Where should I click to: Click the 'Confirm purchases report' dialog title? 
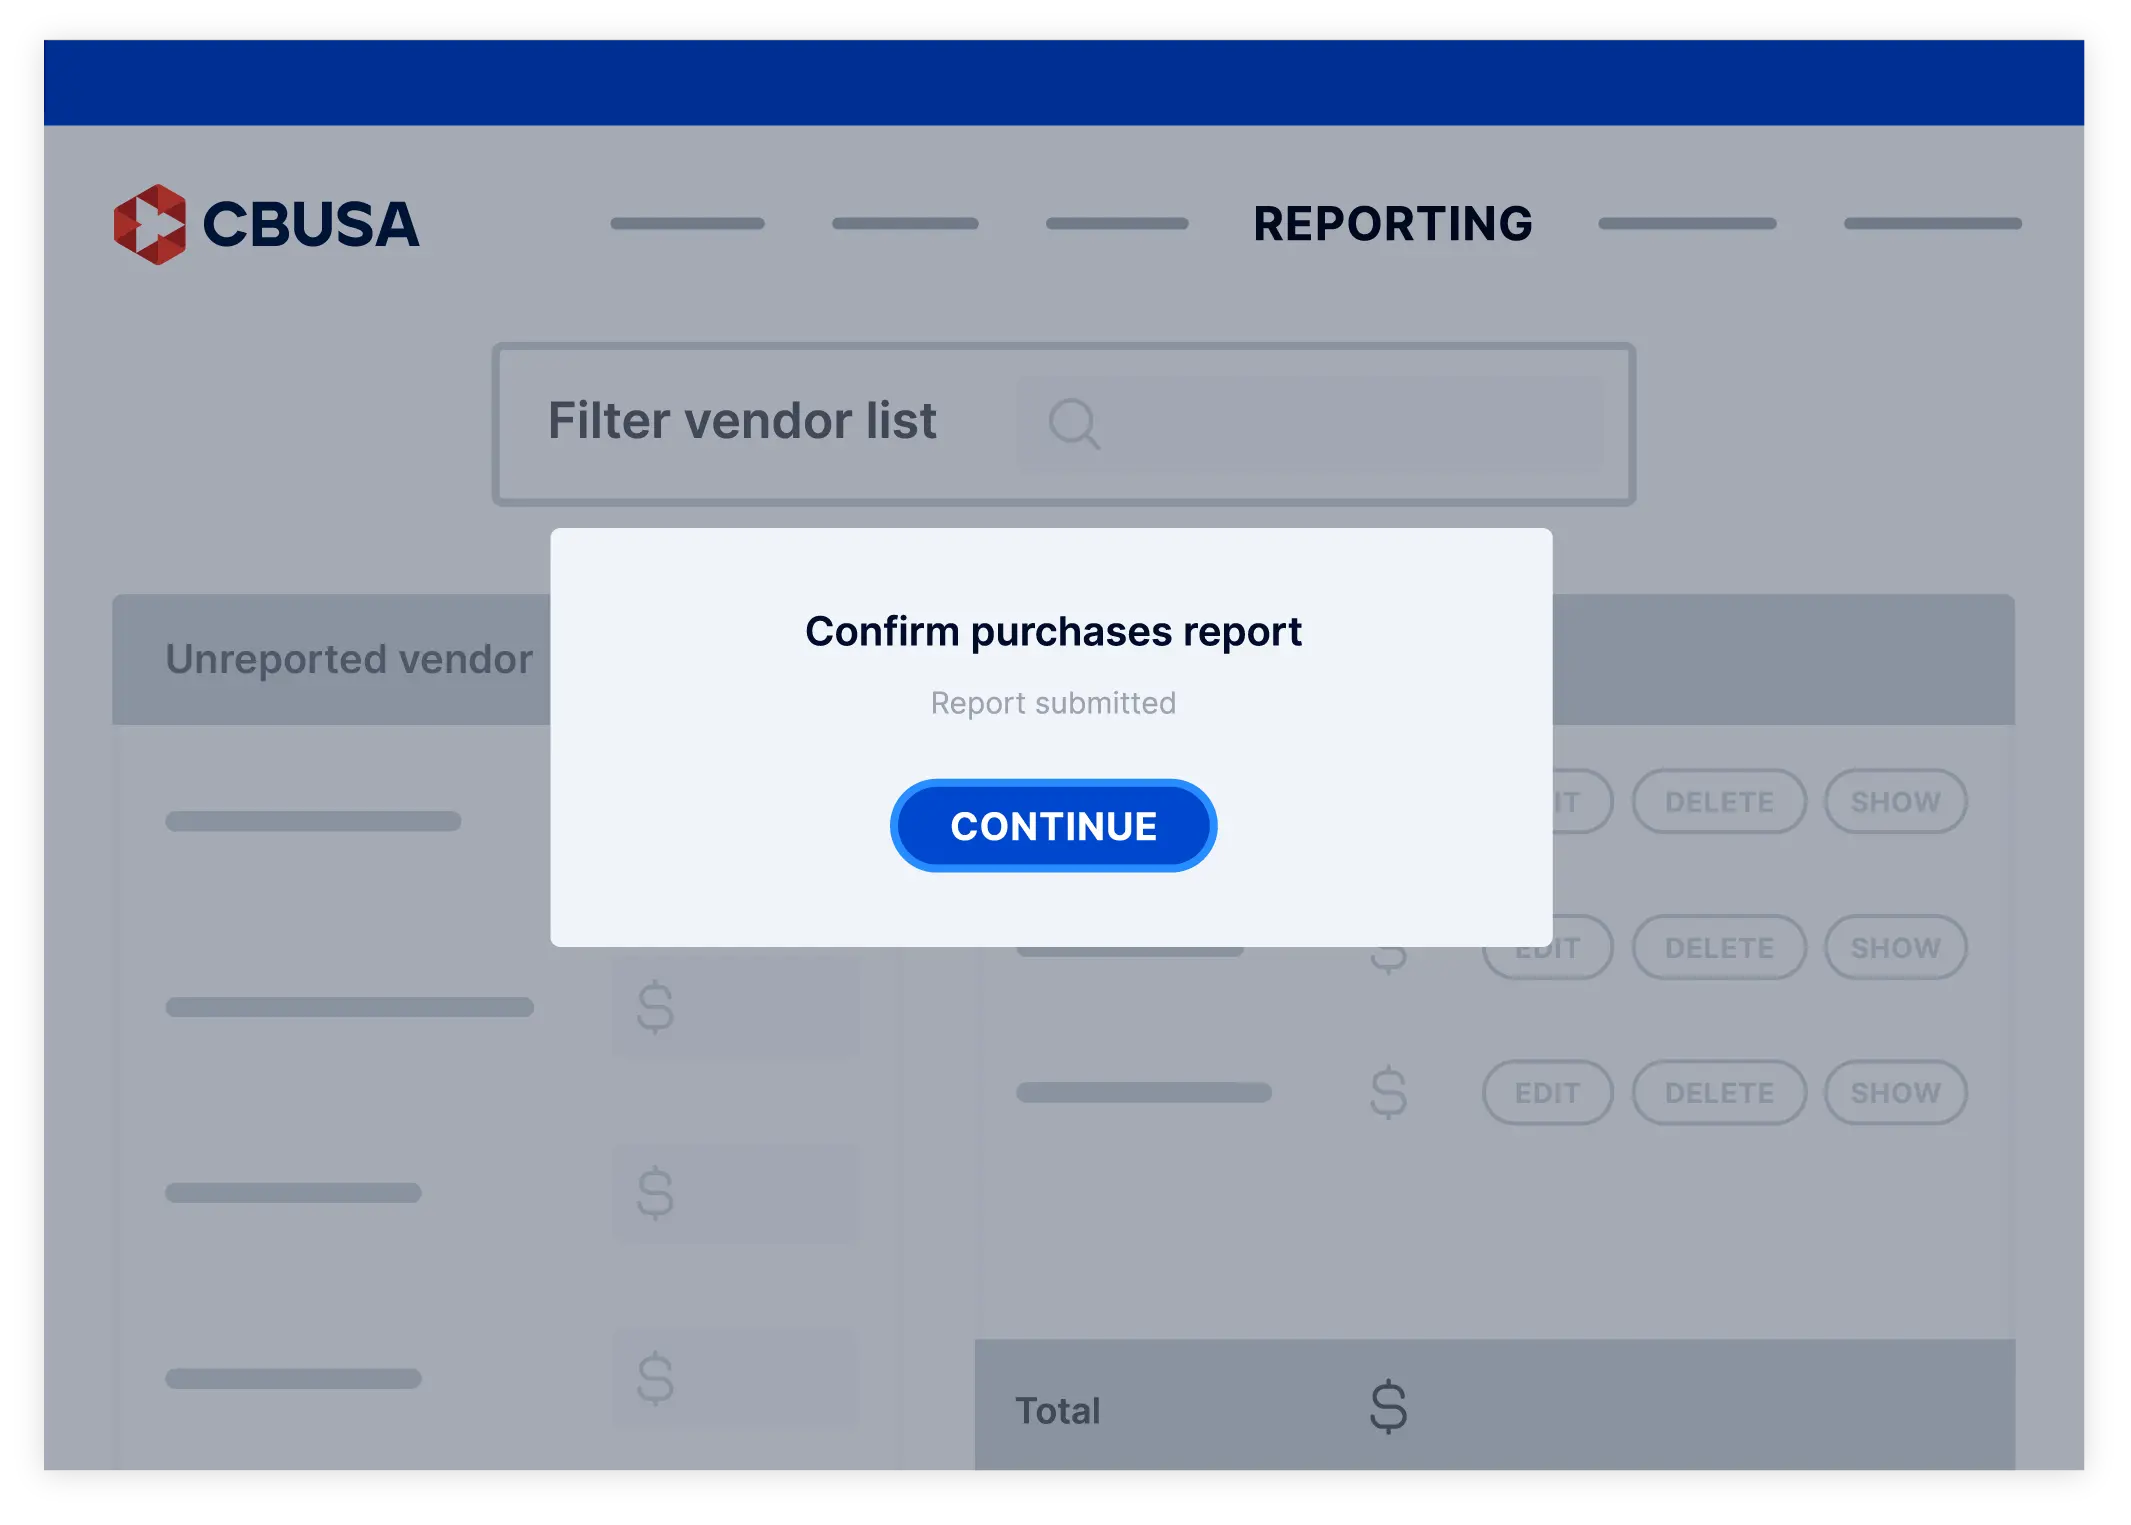tap(1053, 631)
